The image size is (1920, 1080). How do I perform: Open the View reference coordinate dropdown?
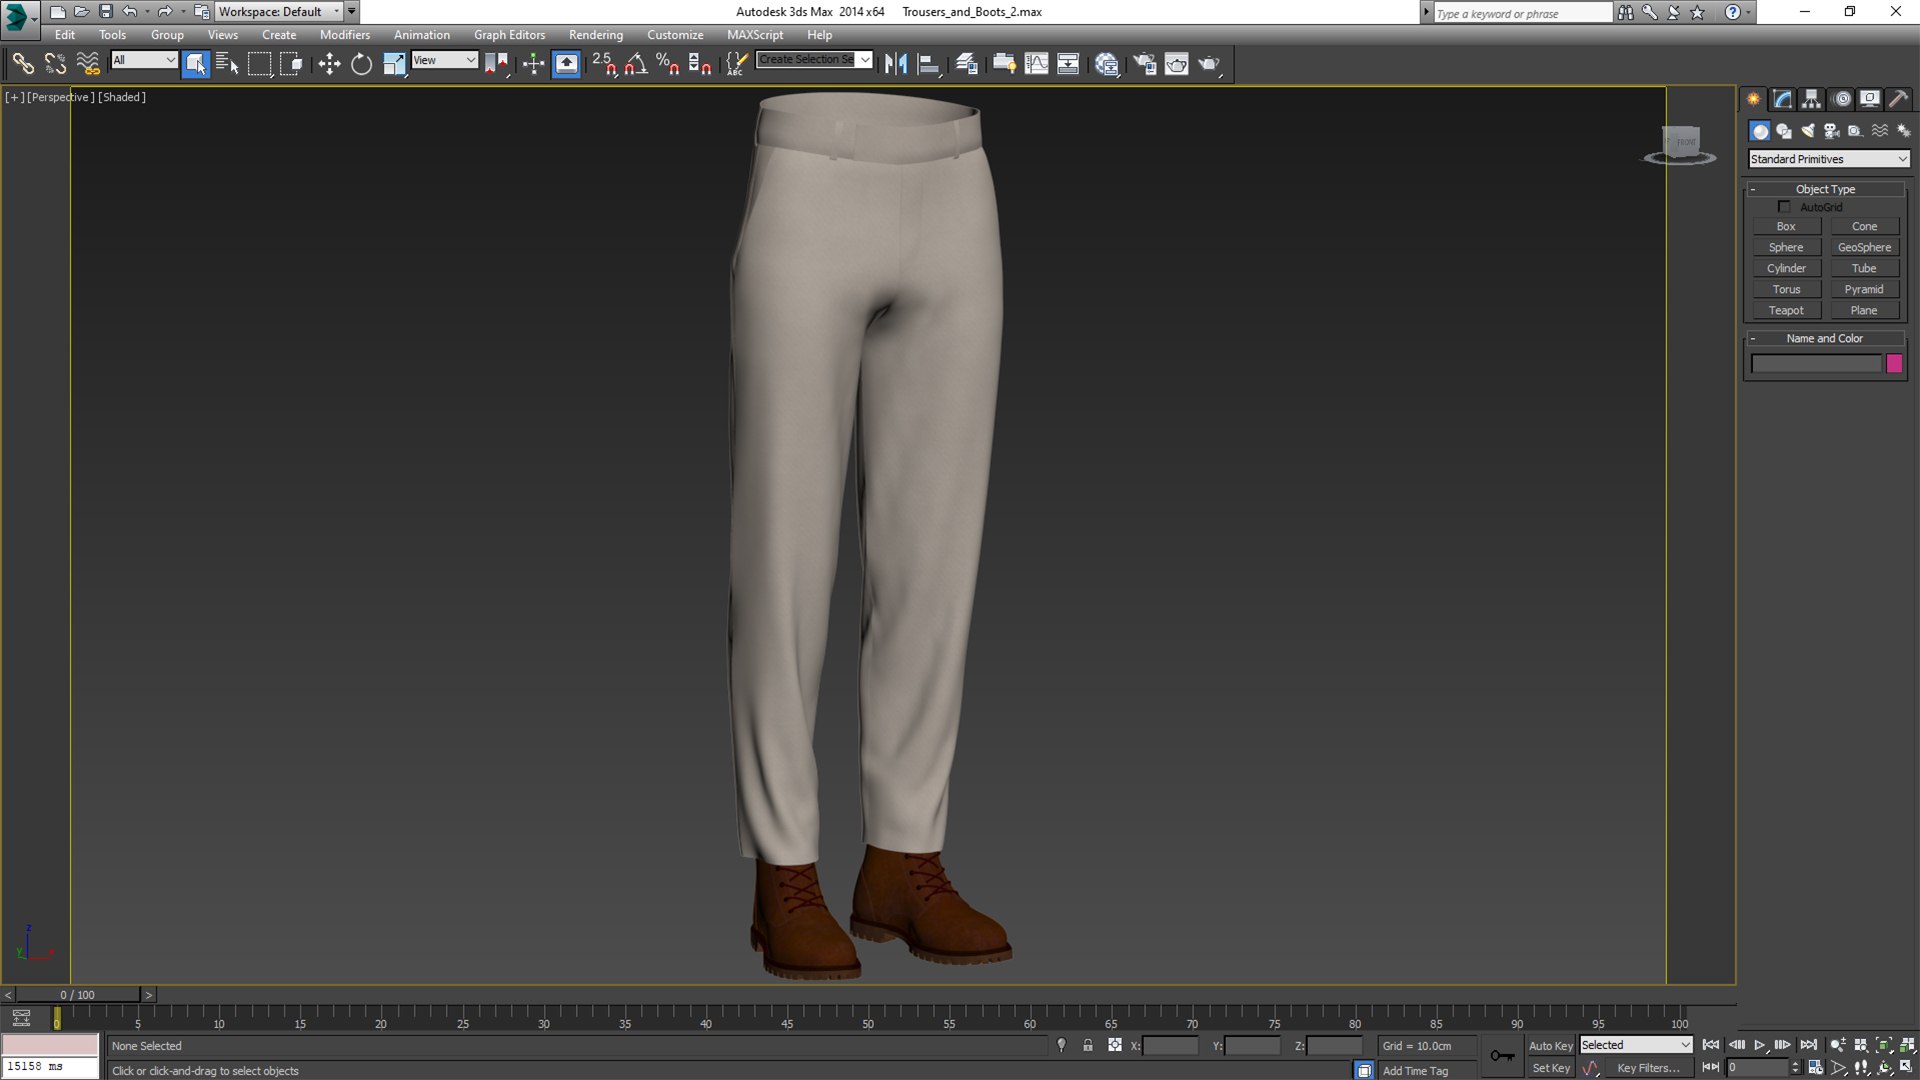click(445, 60)
